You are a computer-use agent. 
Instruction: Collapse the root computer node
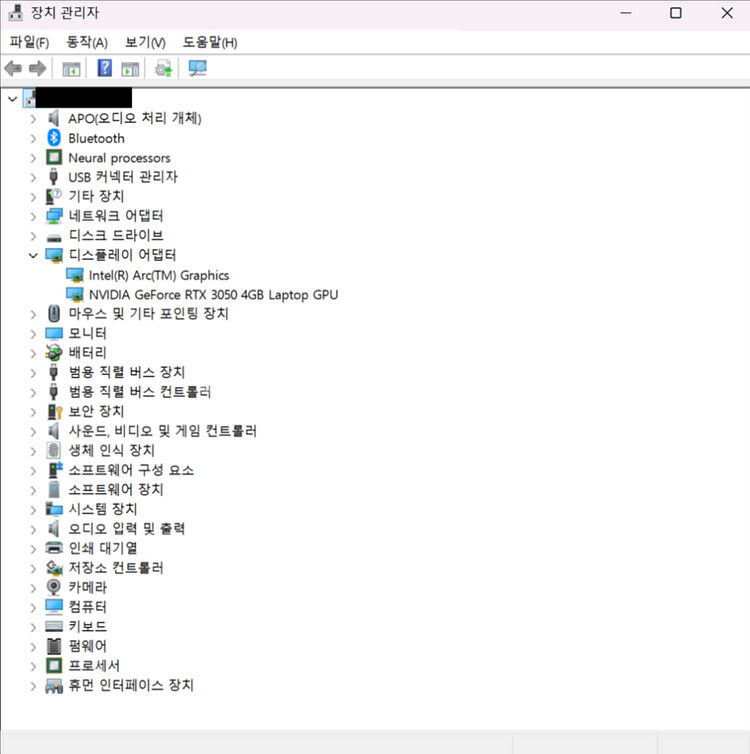(12, 98)
